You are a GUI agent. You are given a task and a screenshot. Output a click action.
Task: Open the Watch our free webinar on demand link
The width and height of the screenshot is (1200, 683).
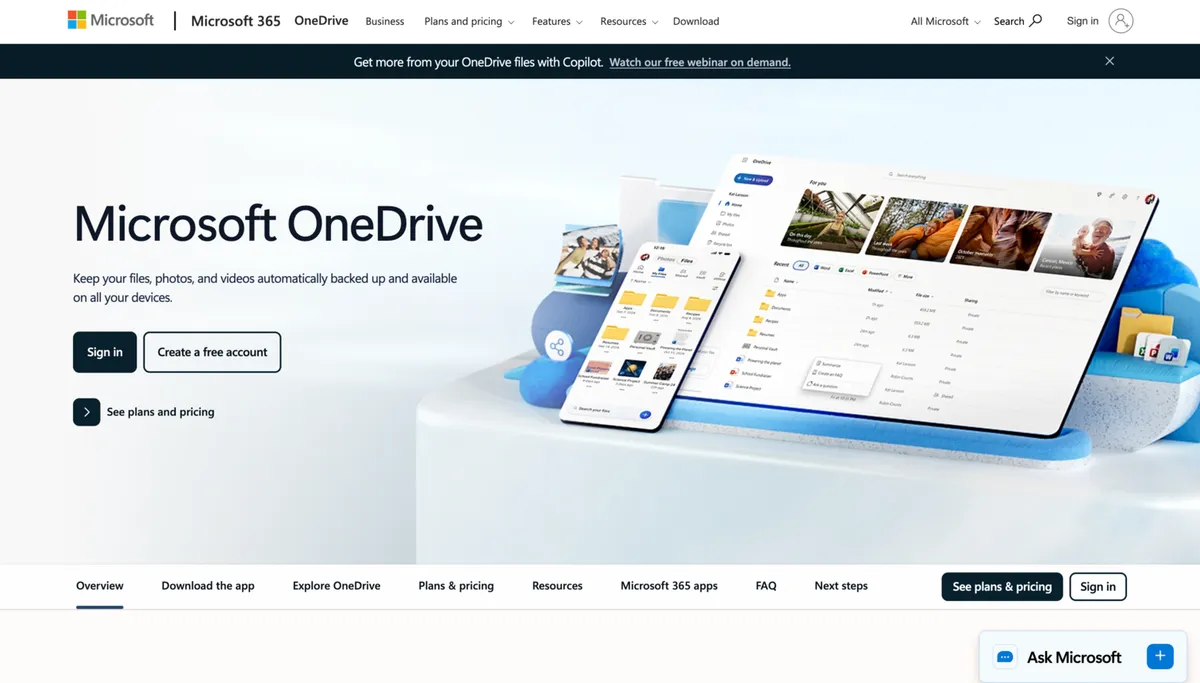coord(699,61)
